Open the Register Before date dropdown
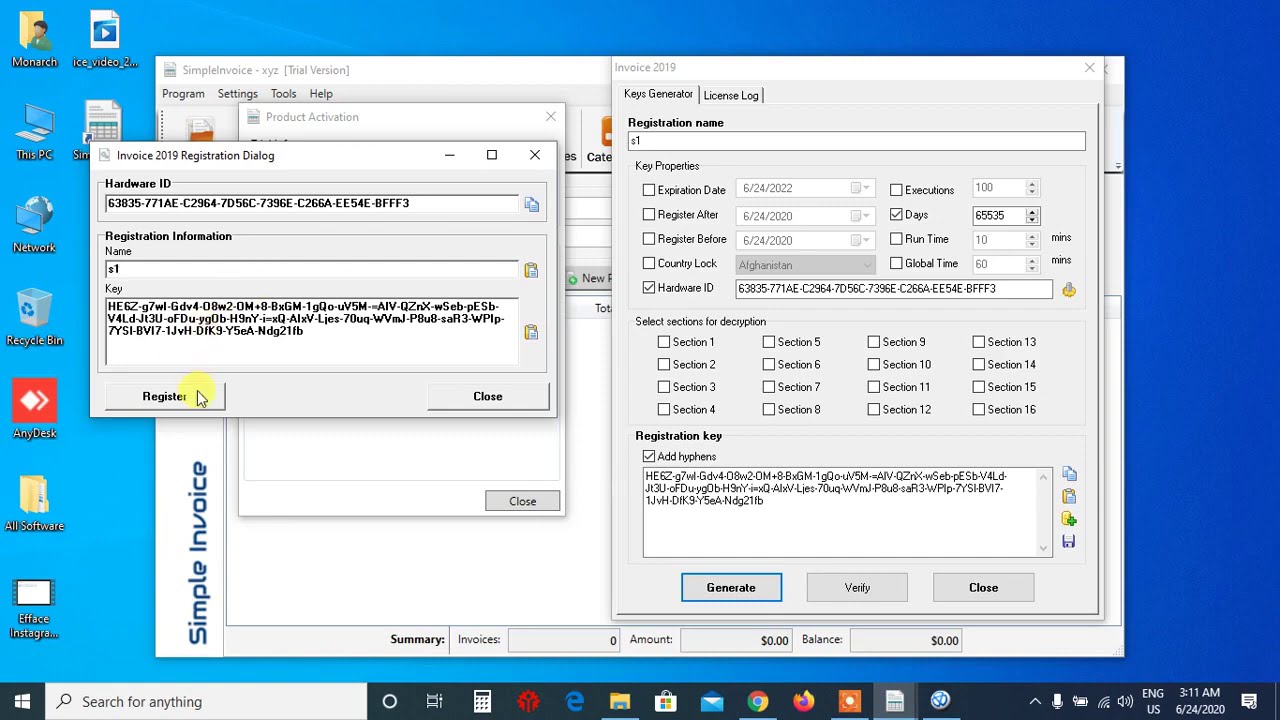This screenshot has height=720, width=1280. click(x=861, y=240)
